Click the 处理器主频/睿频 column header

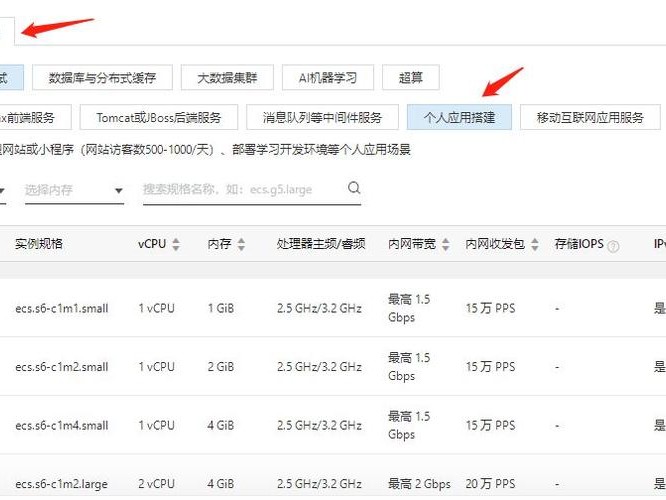pyautogui.click(x=321, y=244)
